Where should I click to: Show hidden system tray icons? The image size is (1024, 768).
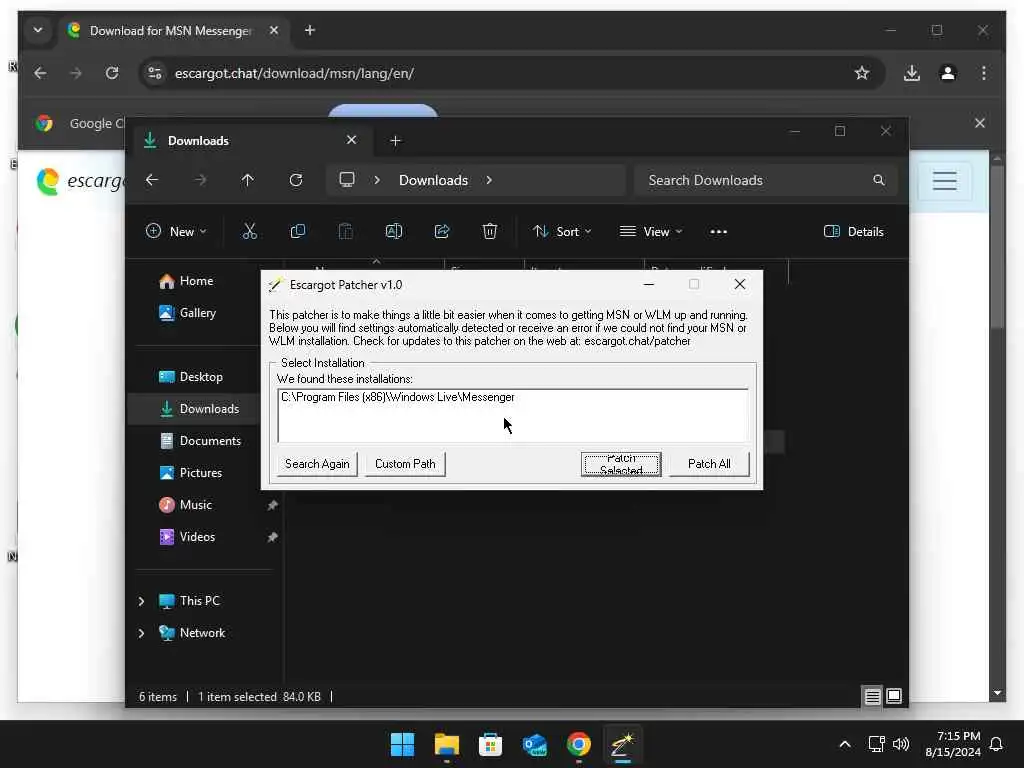[x=844, y=744]
